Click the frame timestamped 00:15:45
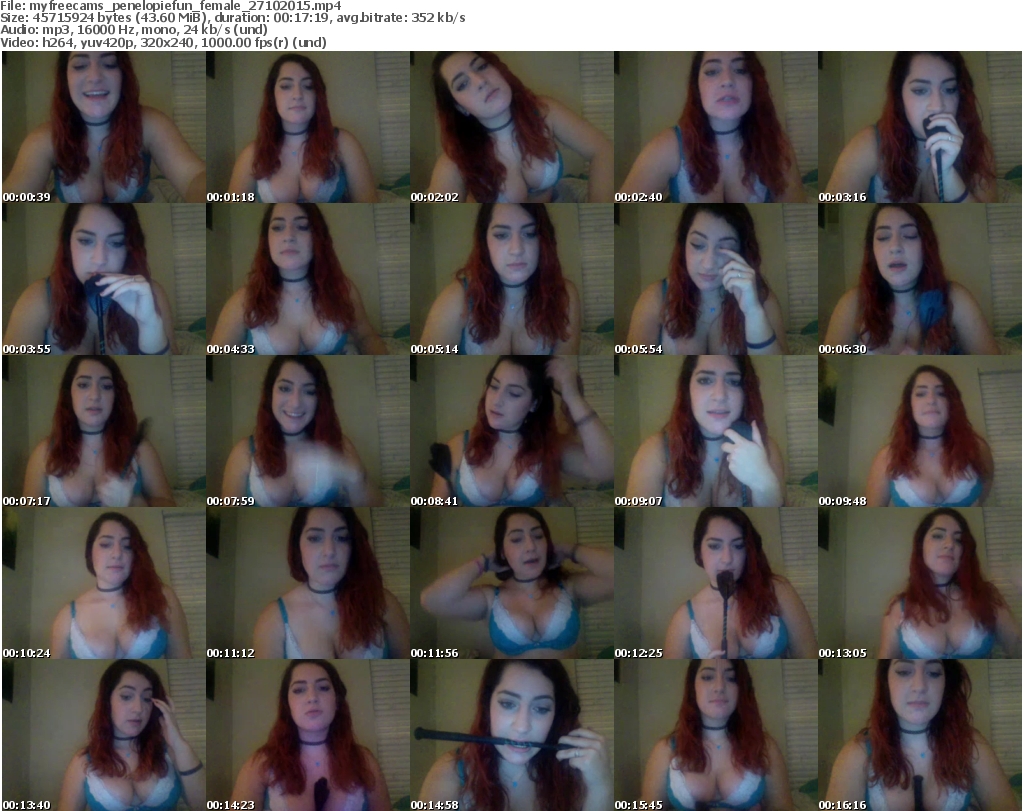The height and width of the screenshot is (811, 1024). point(716,735)
